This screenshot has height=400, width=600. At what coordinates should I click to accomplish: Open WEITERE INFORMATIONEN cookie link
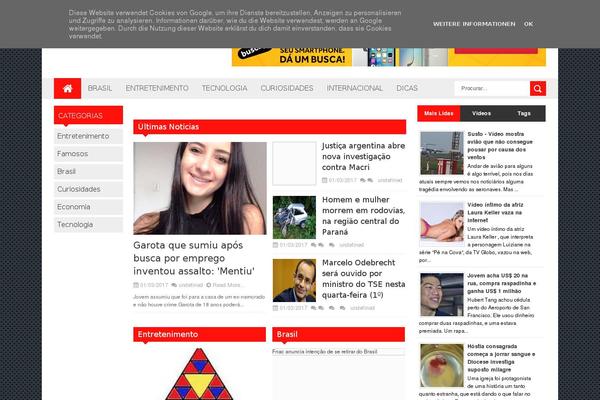click(x=474, y=24)
